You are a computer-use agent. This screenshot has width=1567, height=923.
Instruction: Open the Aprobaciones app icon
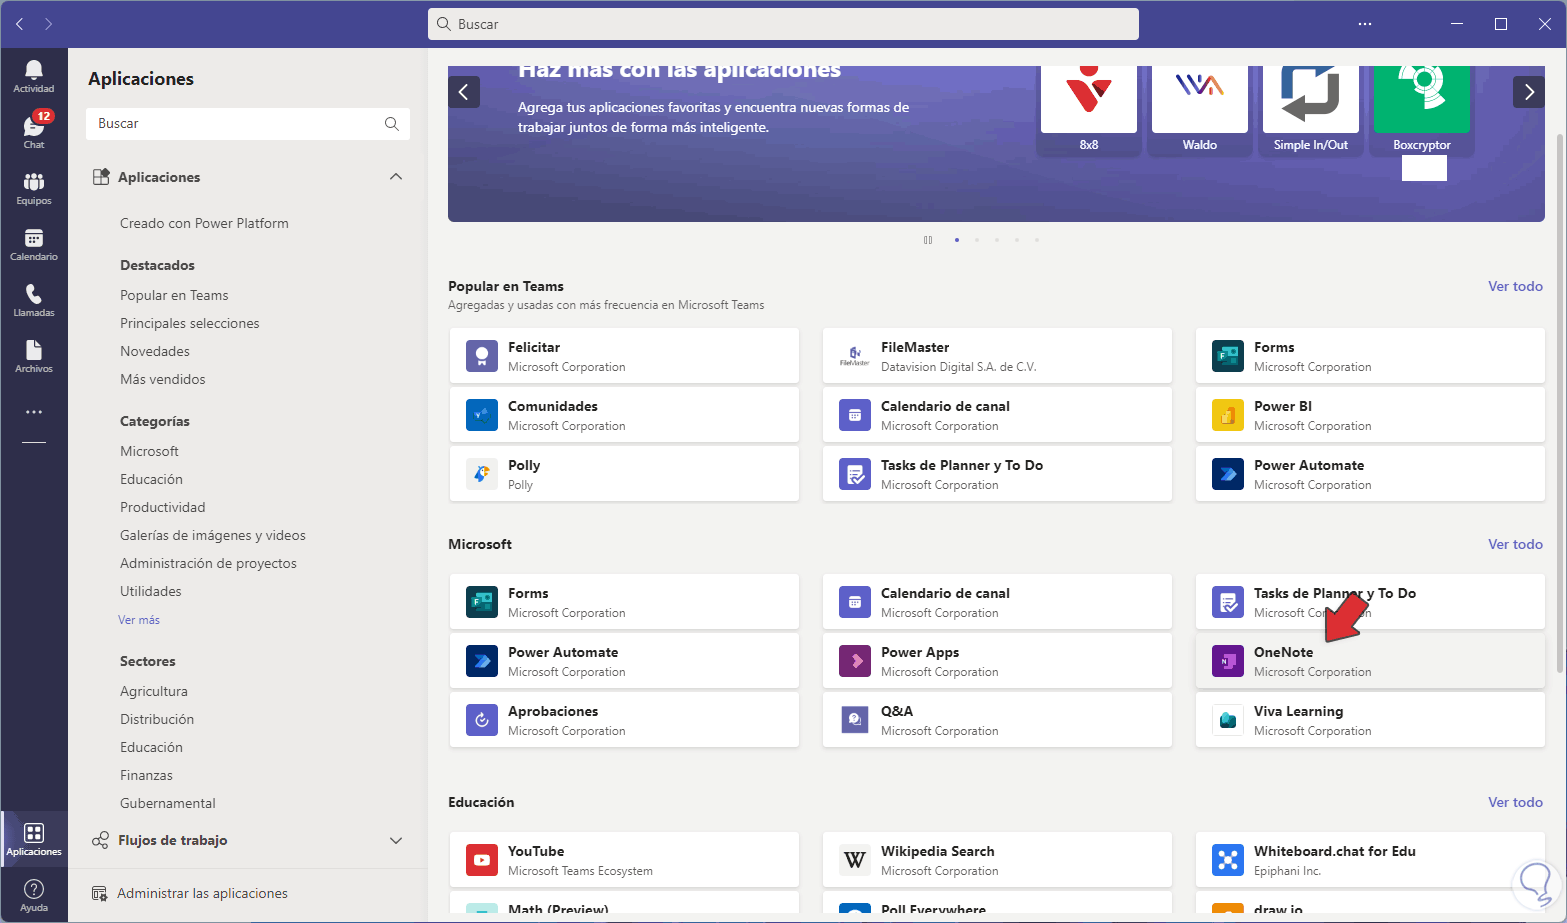tap(482, 720)
